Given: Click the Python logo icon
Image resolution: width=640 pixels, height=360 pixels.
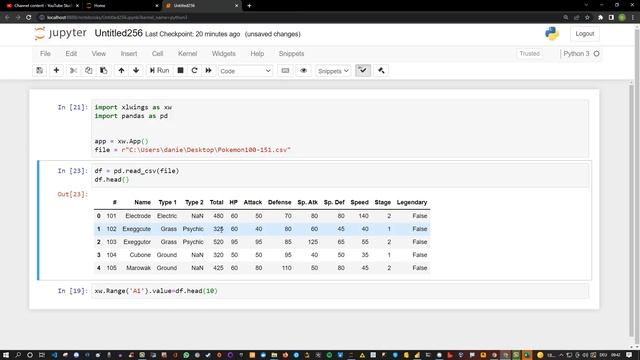Looking at the screenshot, I should point(552,33).
